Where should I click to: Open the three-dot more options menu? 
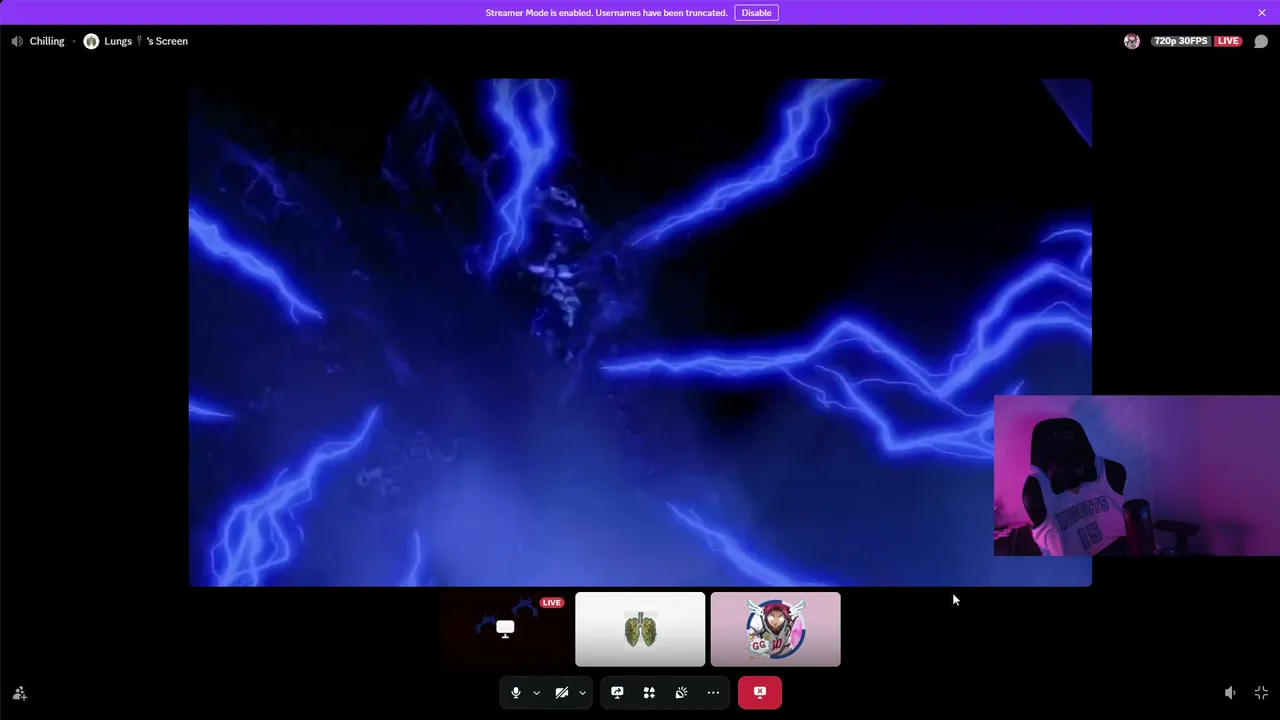tap(713, 692)
